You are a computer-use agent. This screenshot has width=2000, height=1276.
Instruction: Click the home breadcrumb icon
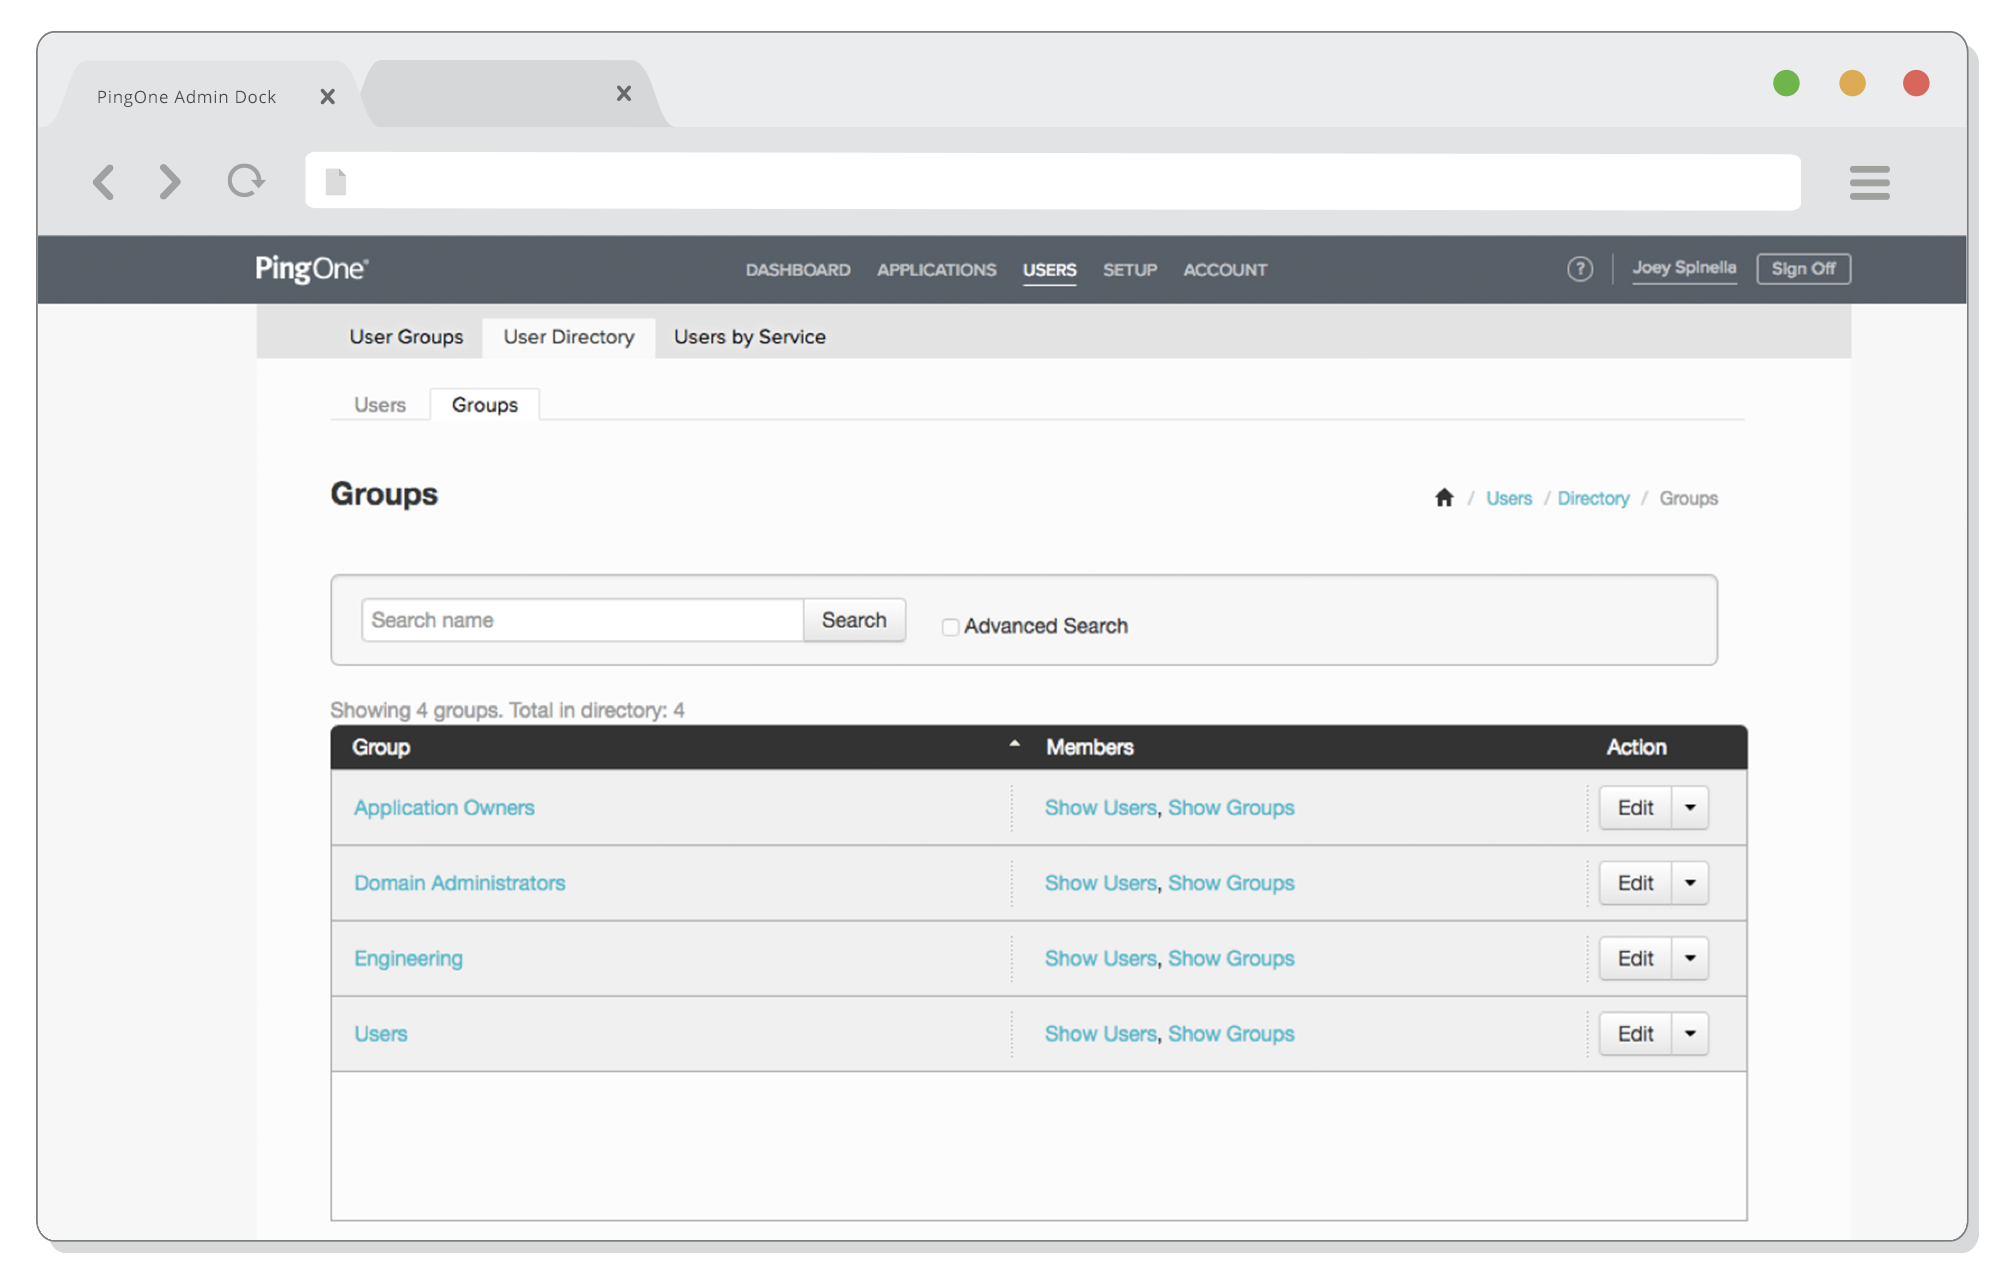tap(1444, 498)
